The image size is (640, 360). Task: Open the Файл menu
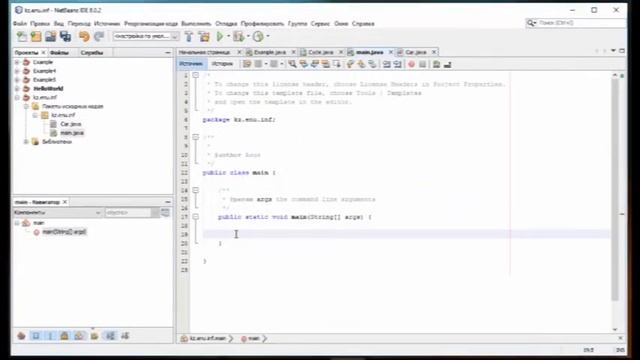20,24
